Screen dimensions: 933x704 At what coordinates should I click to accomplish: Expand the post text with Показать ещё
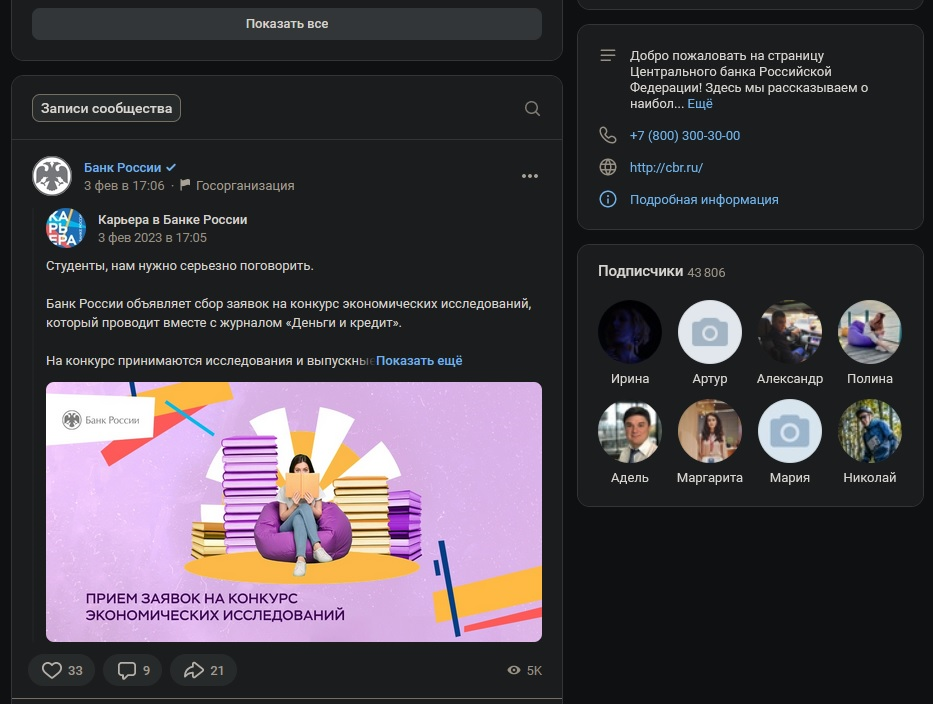click(x=419, y=361)
